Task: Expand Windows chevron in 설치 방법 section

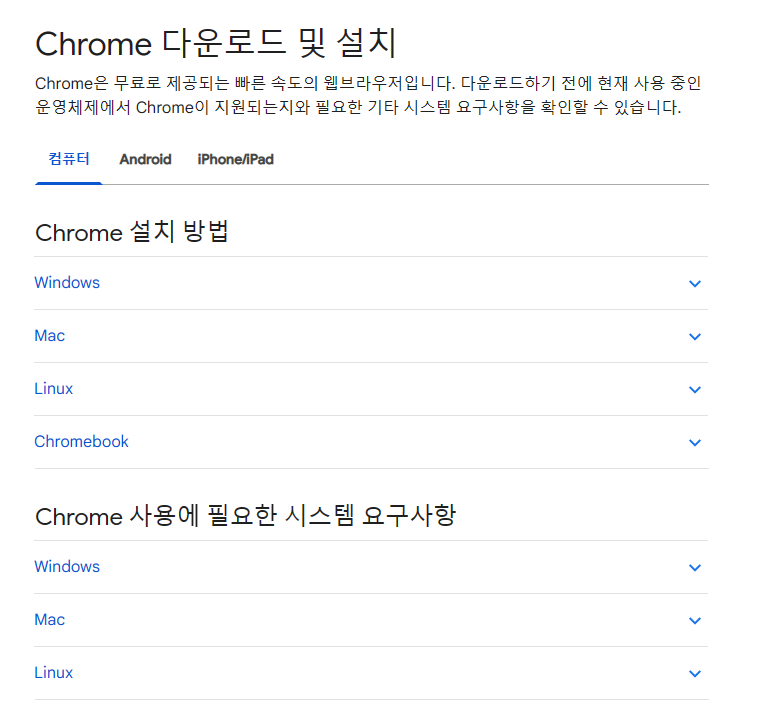Action: point(695,283)
